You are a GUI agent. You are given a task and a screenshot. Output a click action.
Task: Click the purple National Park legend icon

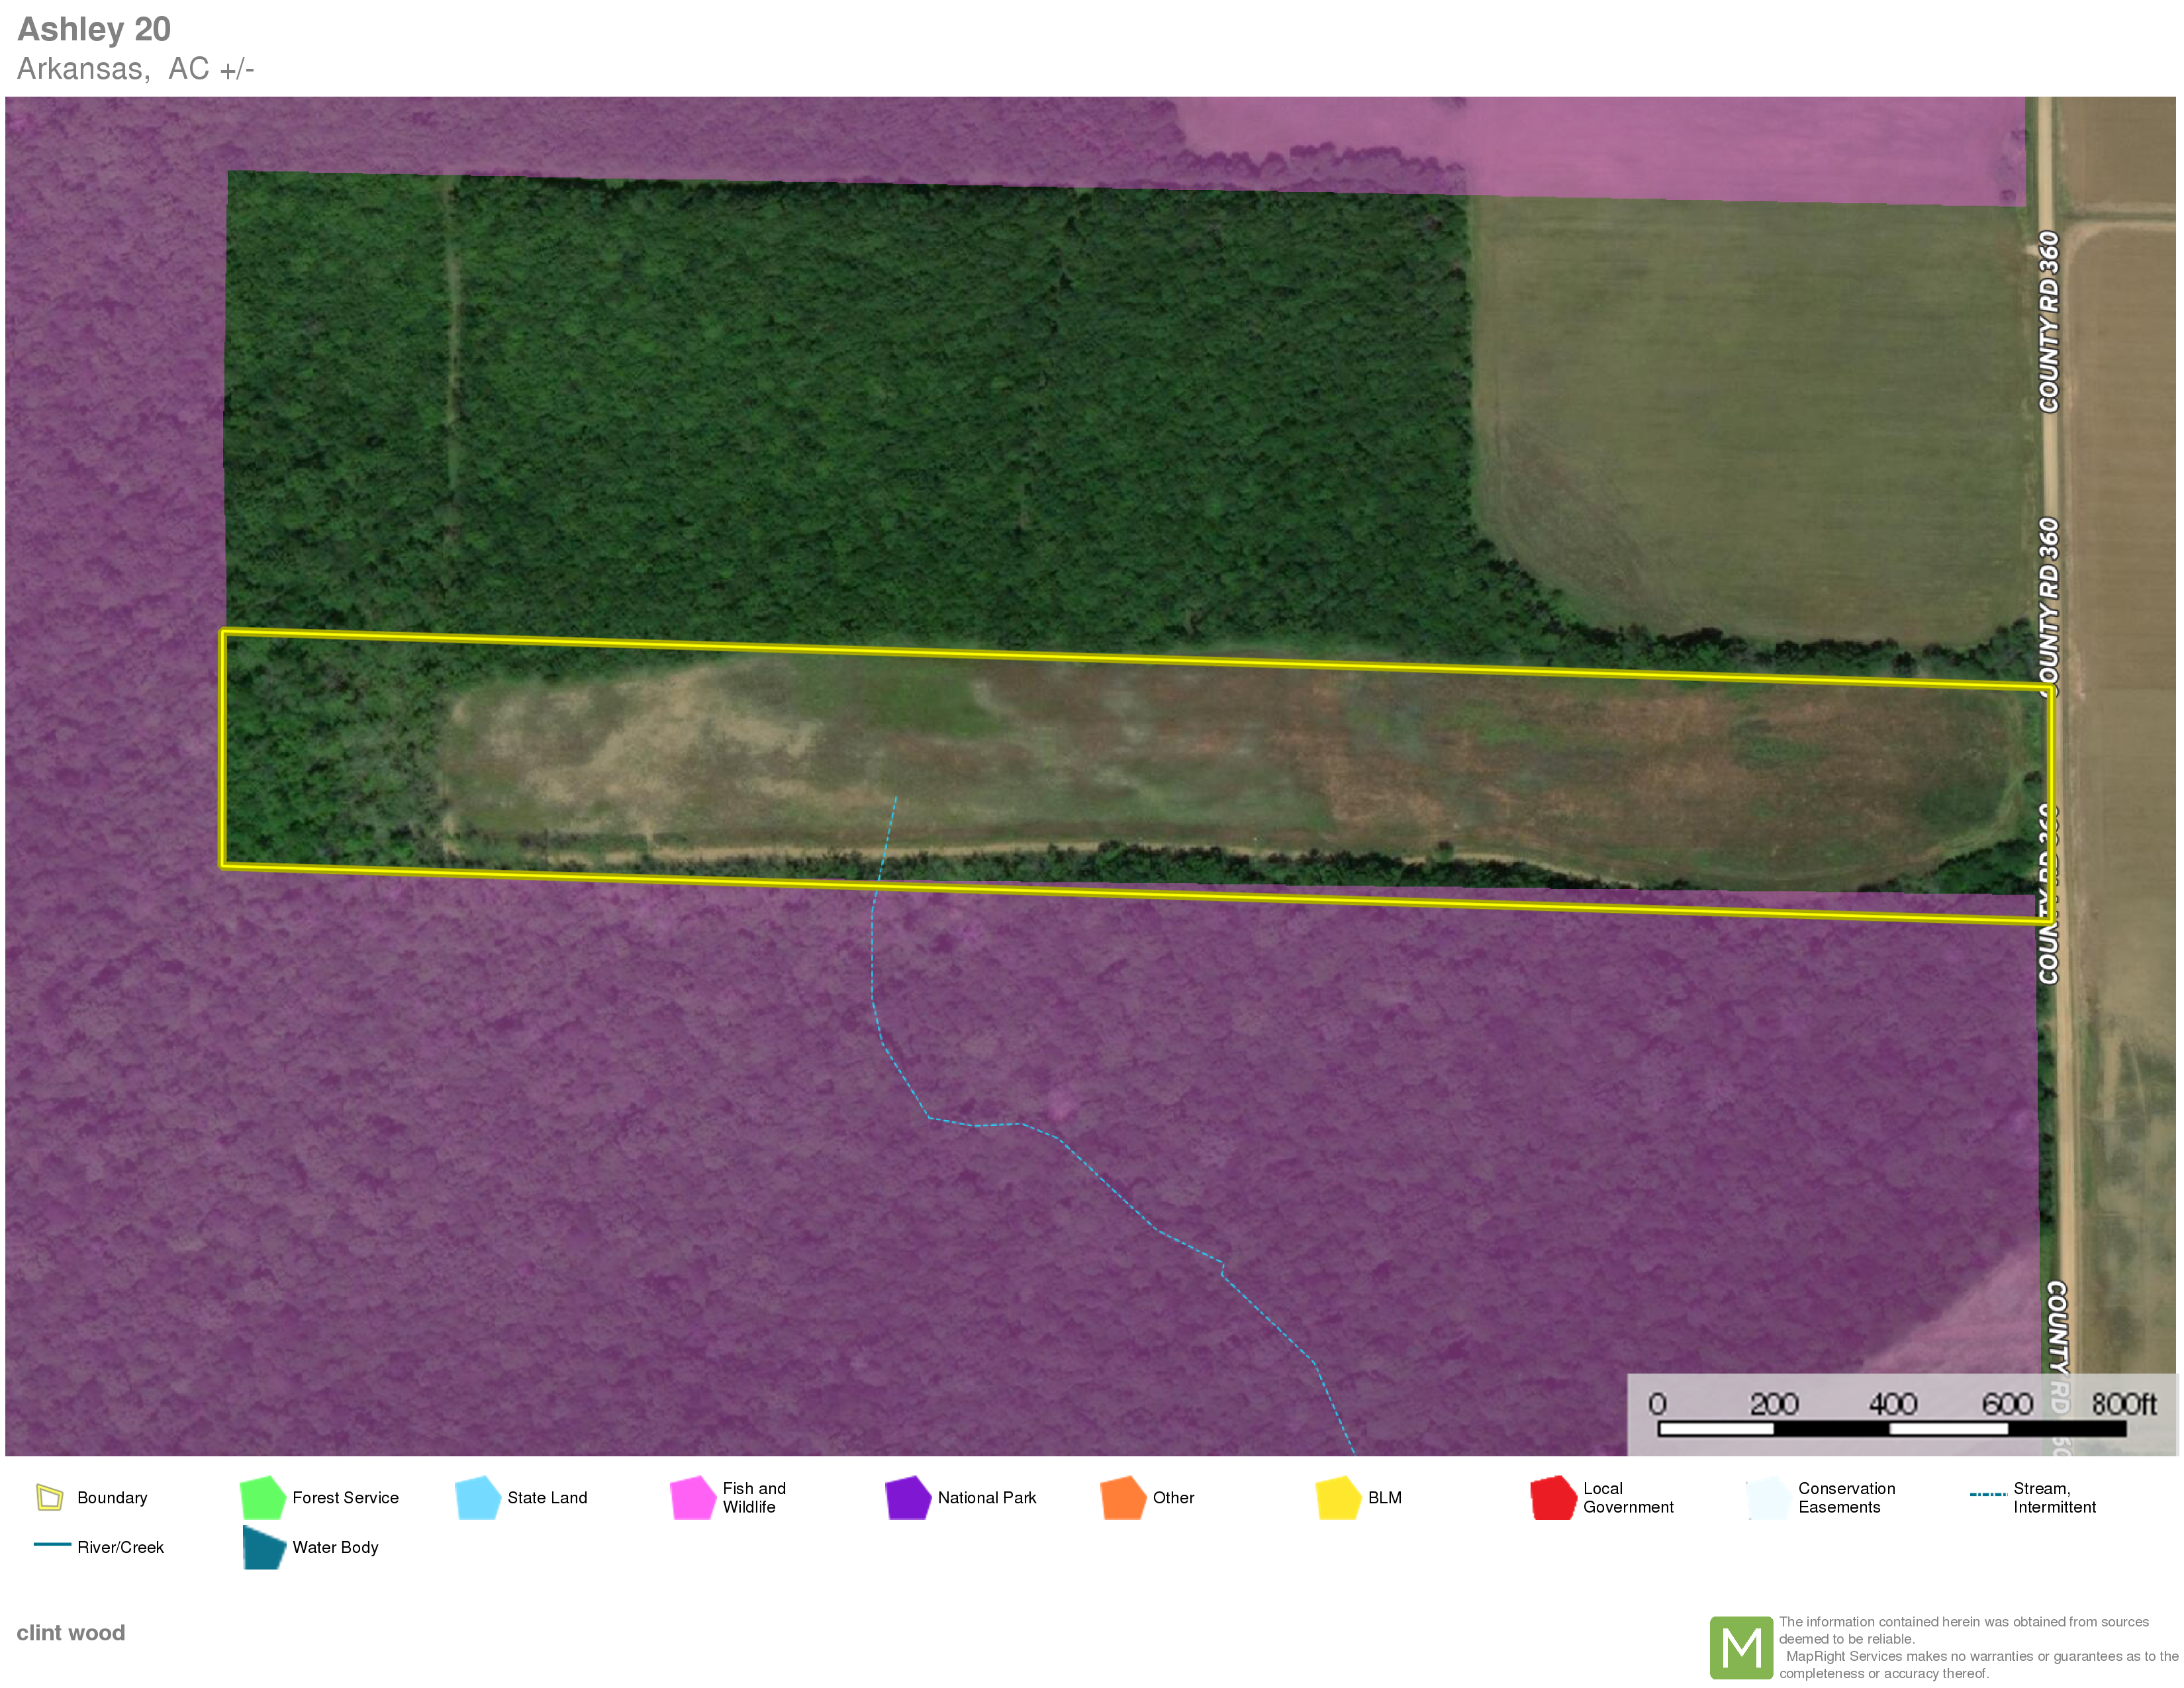907,1497
